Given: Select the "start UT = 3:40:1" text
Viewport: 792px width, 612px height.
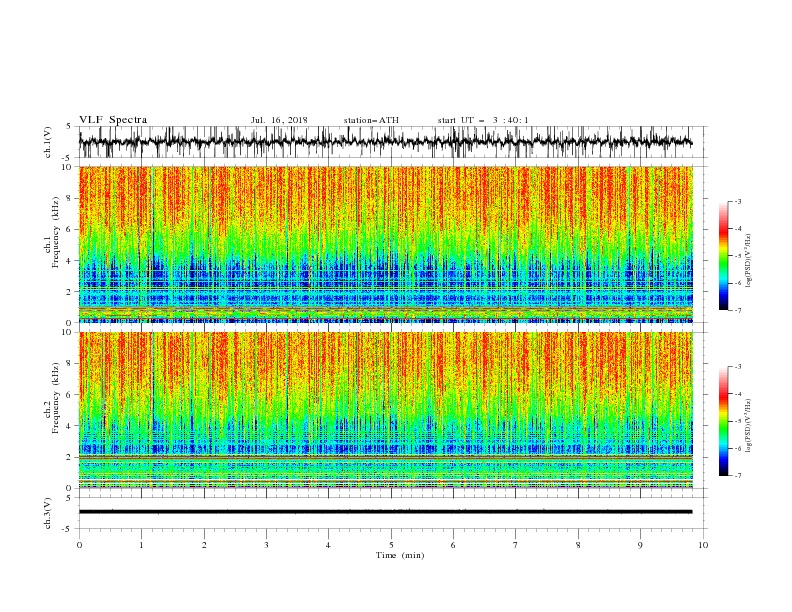Looking at the screenshot, I should pyautogui.click(x=483, y=120).
